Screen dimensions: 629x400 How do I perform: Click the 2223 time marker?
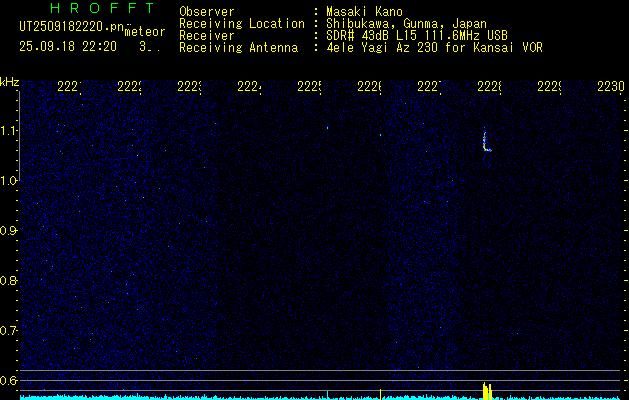coord(189,87)
